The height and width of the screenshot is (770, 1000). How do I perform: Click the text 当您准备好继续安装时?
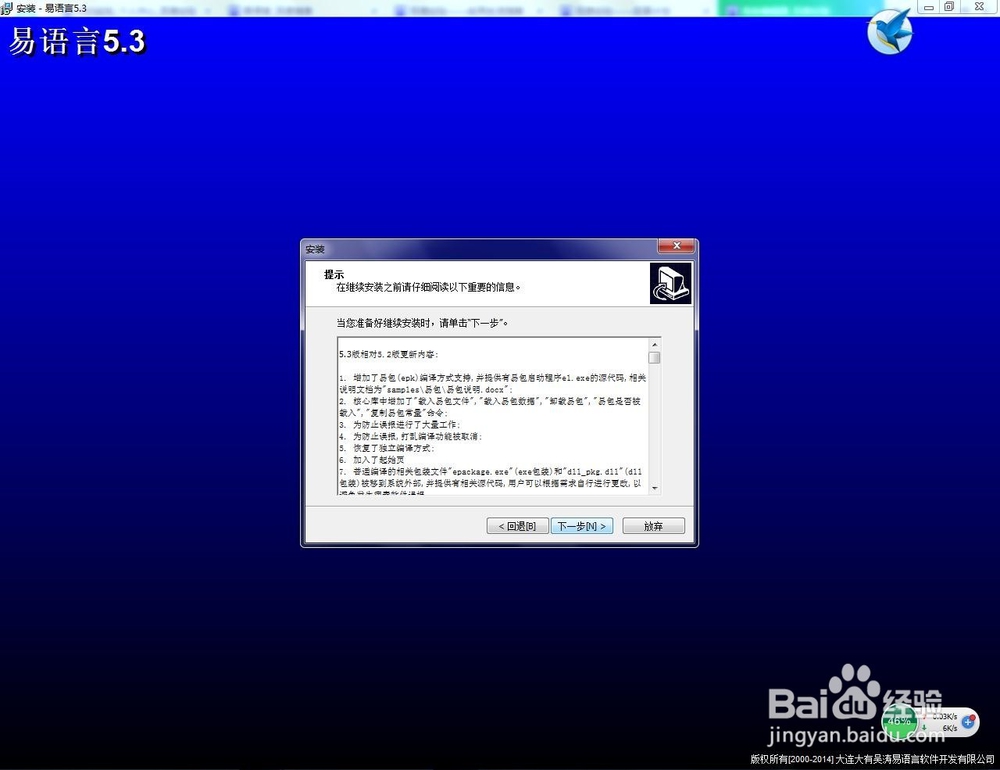click(385, 323)
